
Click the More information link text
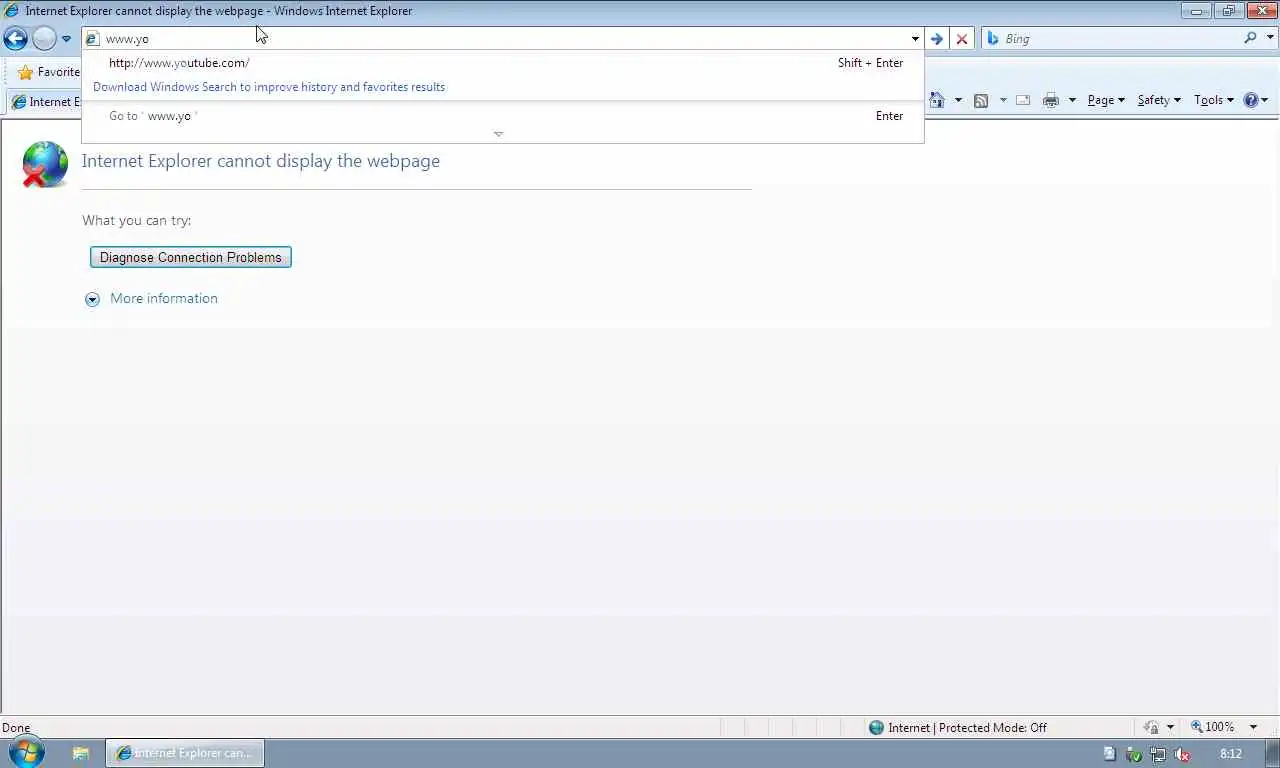point(164,298)
